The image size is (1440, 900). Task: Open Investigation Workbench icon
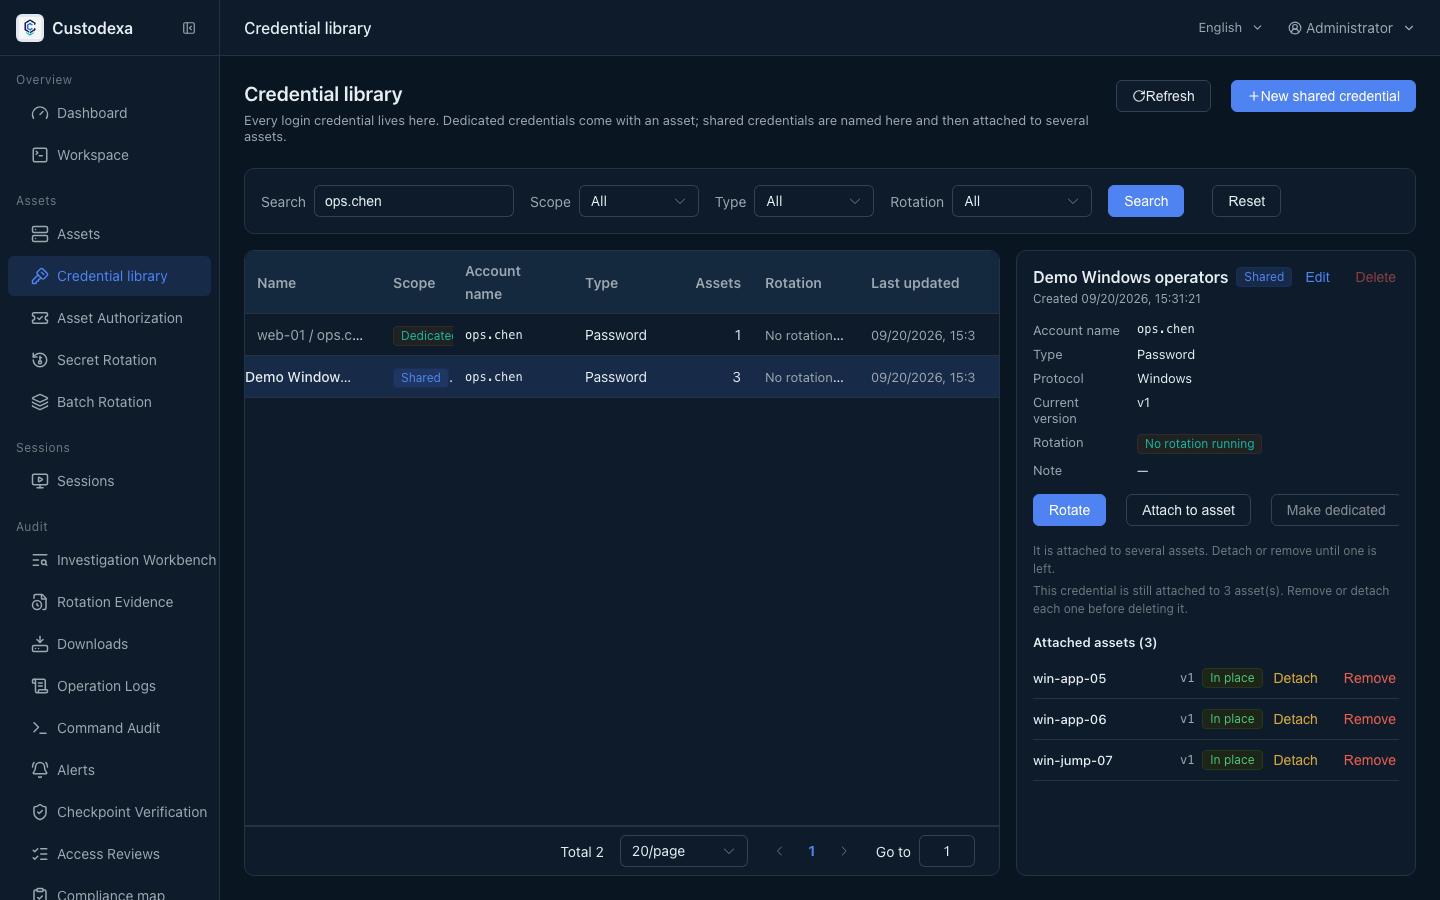pos(40,560)
